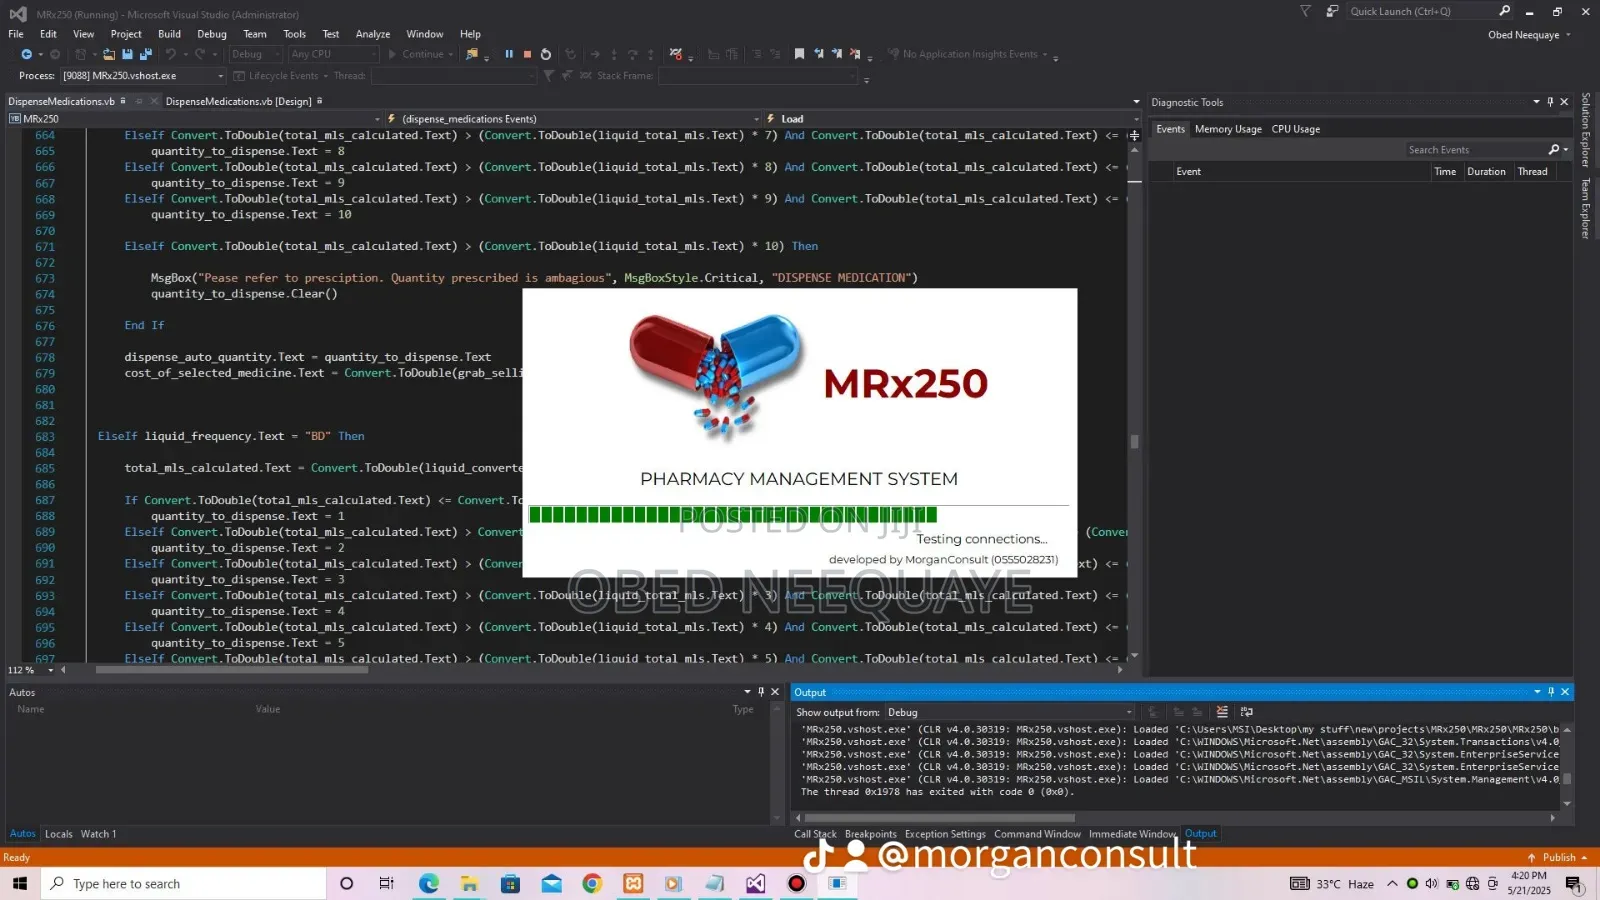Open the Command Window tab
Screen dimensions: 1600x900
click(x=1037, y=834)
